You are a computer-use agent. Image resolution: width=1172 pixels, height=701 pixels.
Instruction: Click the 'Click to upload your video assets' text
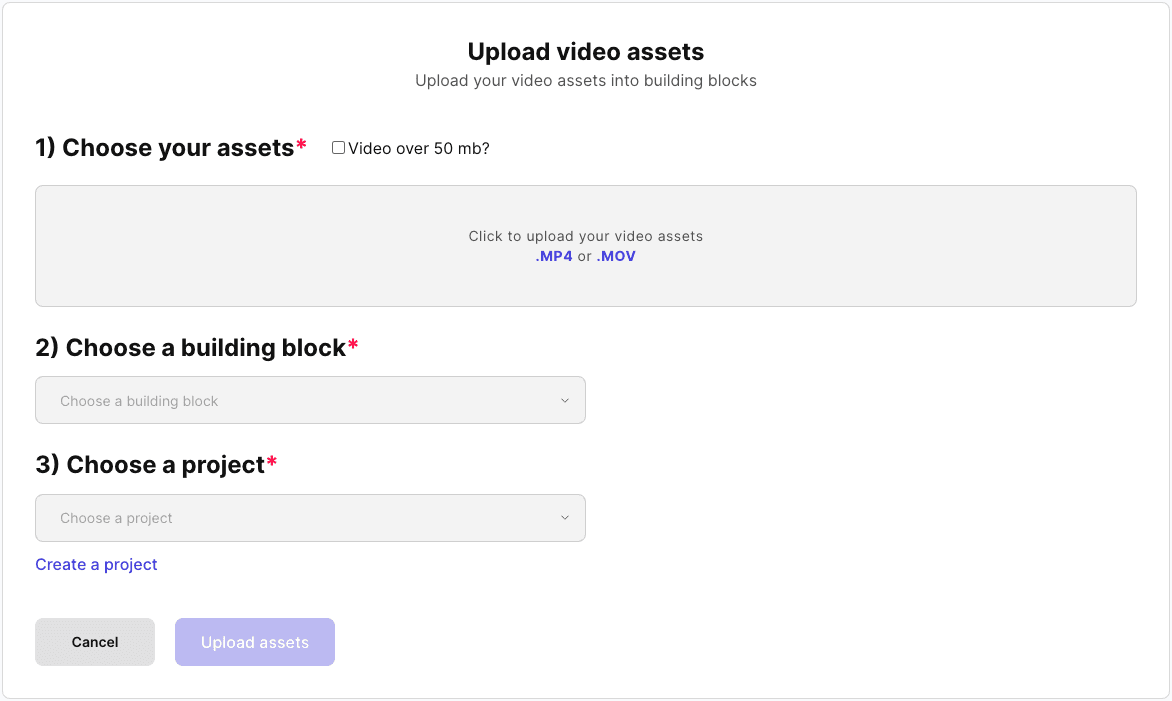pos(585,236)
